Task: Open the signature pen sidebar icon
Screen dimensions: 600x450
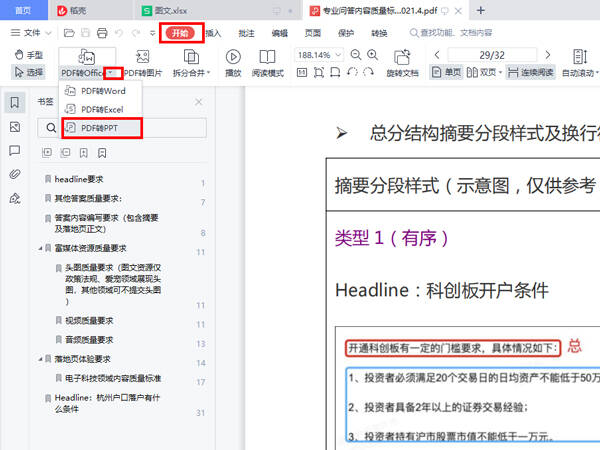Action: point(15,198)
